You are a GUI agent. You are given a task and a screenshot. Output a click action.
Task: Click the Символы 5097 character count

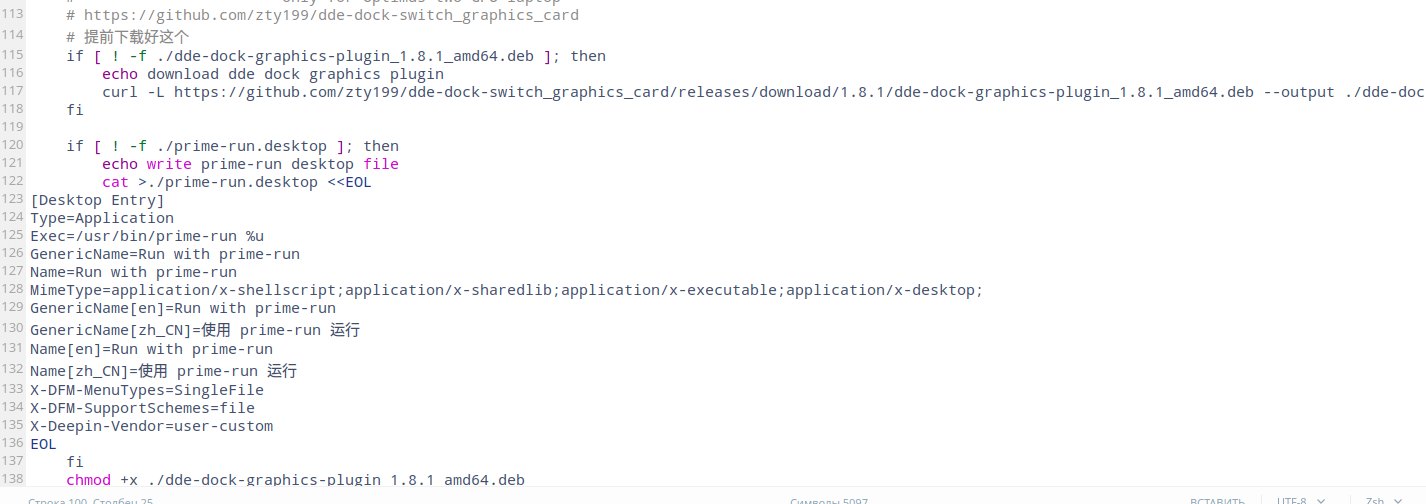(828, 500)
